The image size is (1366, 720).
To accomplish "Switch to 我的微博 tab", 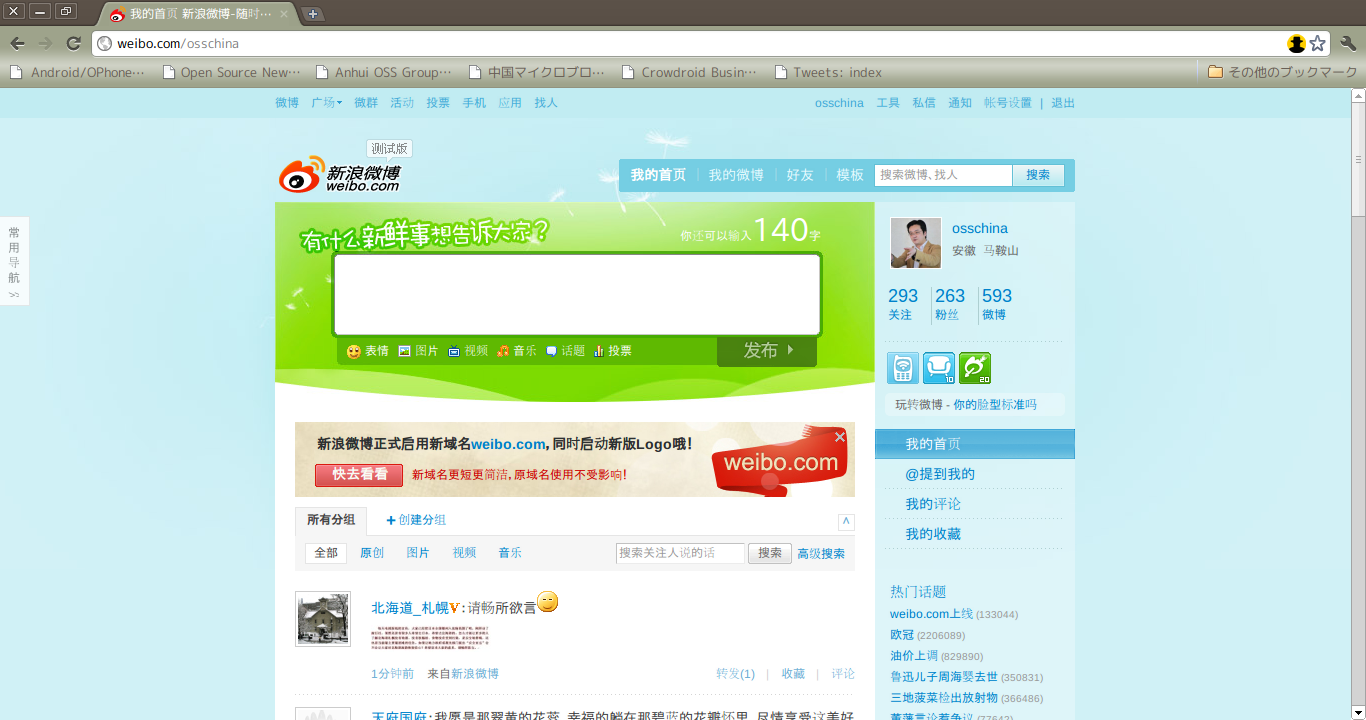I will pyautogui.click(x=736, y=175).
